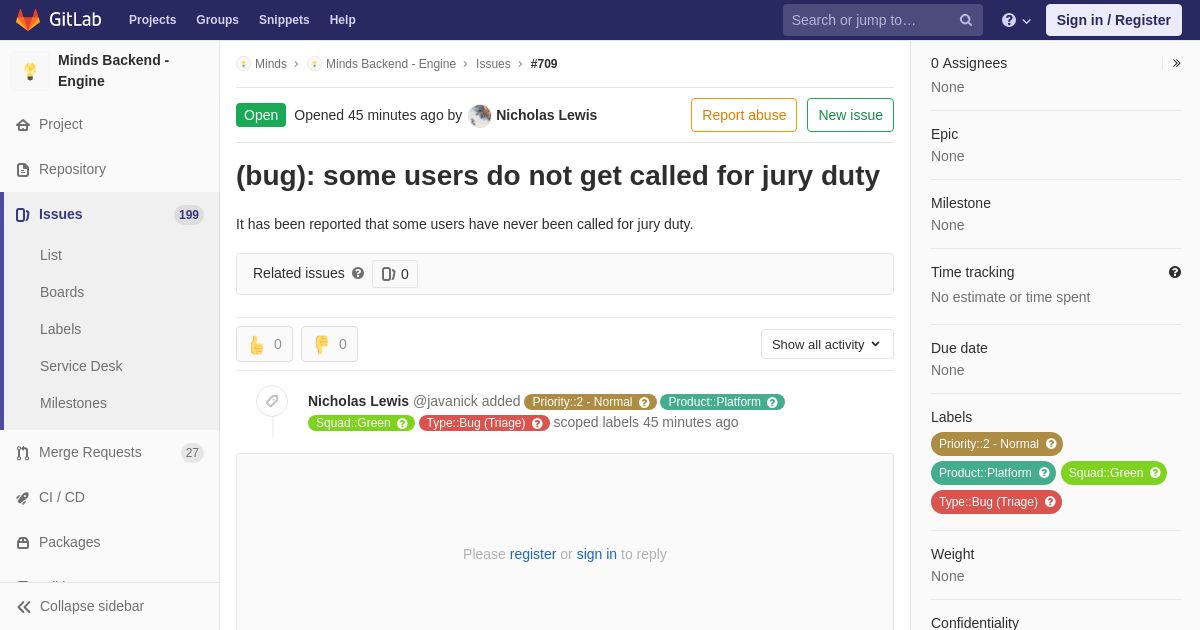This screenshot has height=630, width=1200.
Task: Click help icon on sidebar Type::Bug label
Action: pyautogui.click(x=1050, y=502)
